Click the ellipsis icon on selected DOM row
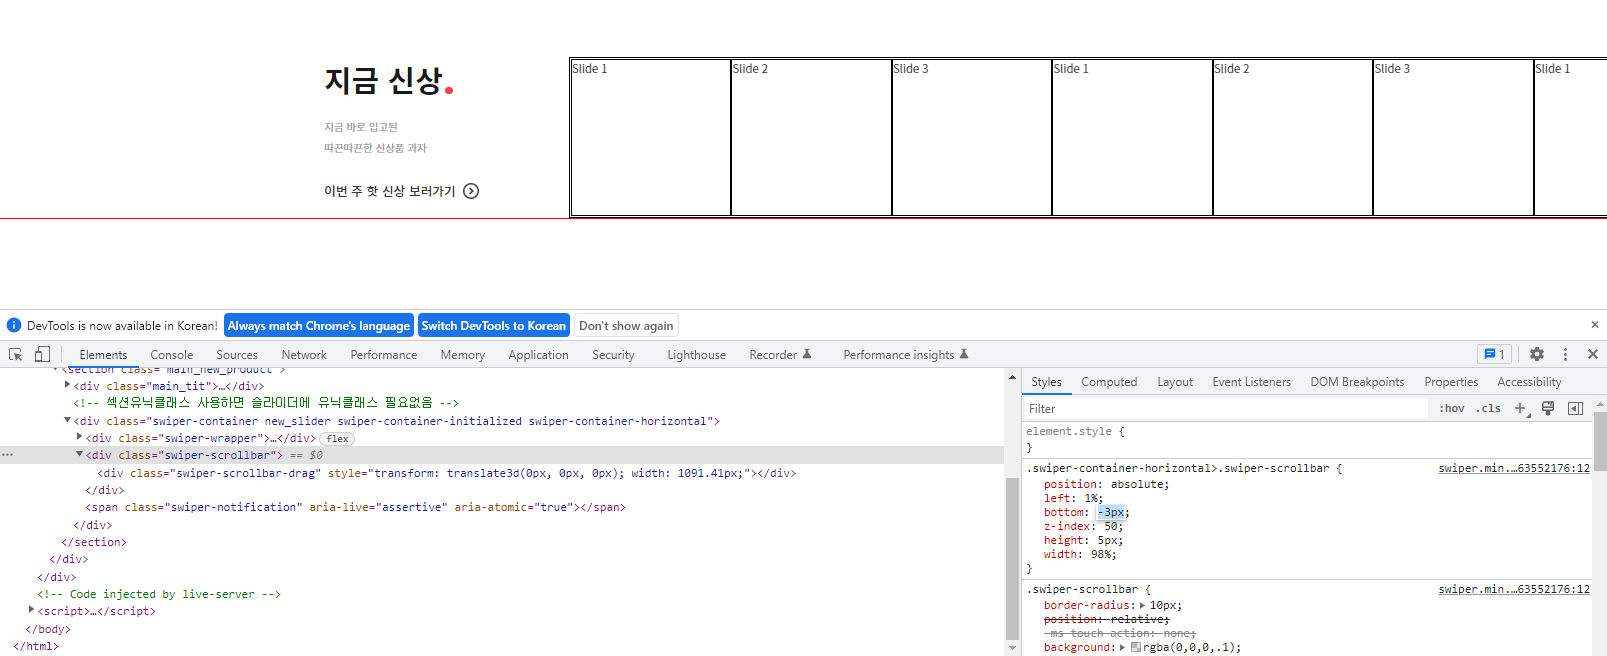Viewport: 1607px width, 656px height. coord(7,455)
